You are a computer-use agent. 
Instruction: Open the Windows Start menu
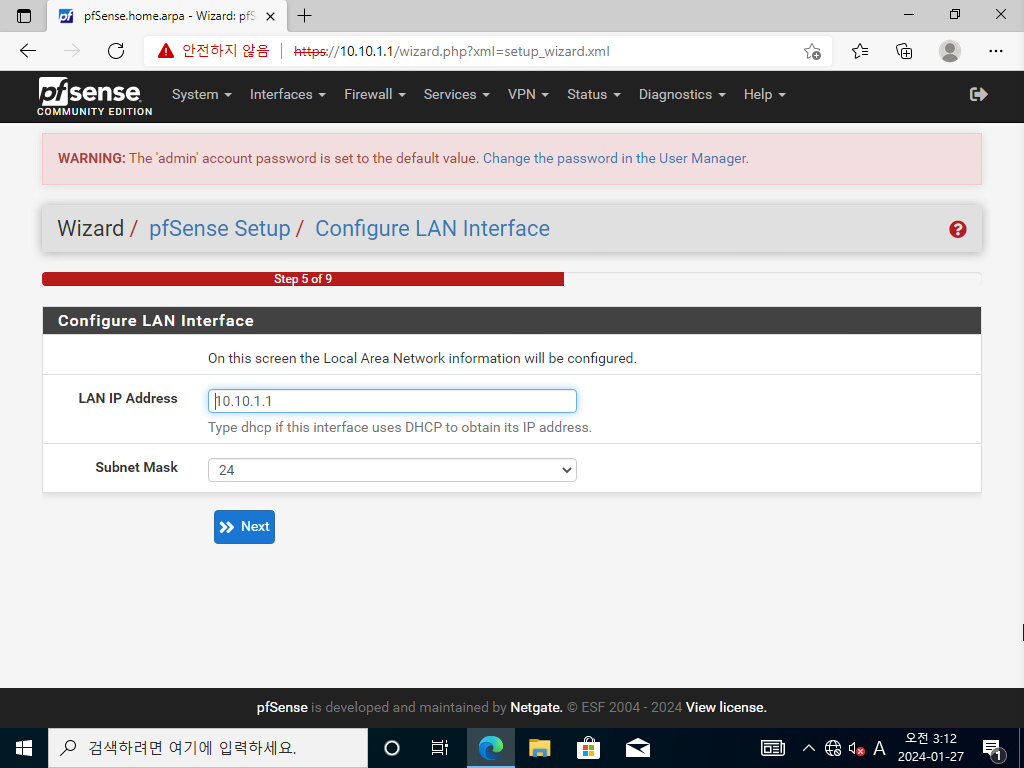24,748
